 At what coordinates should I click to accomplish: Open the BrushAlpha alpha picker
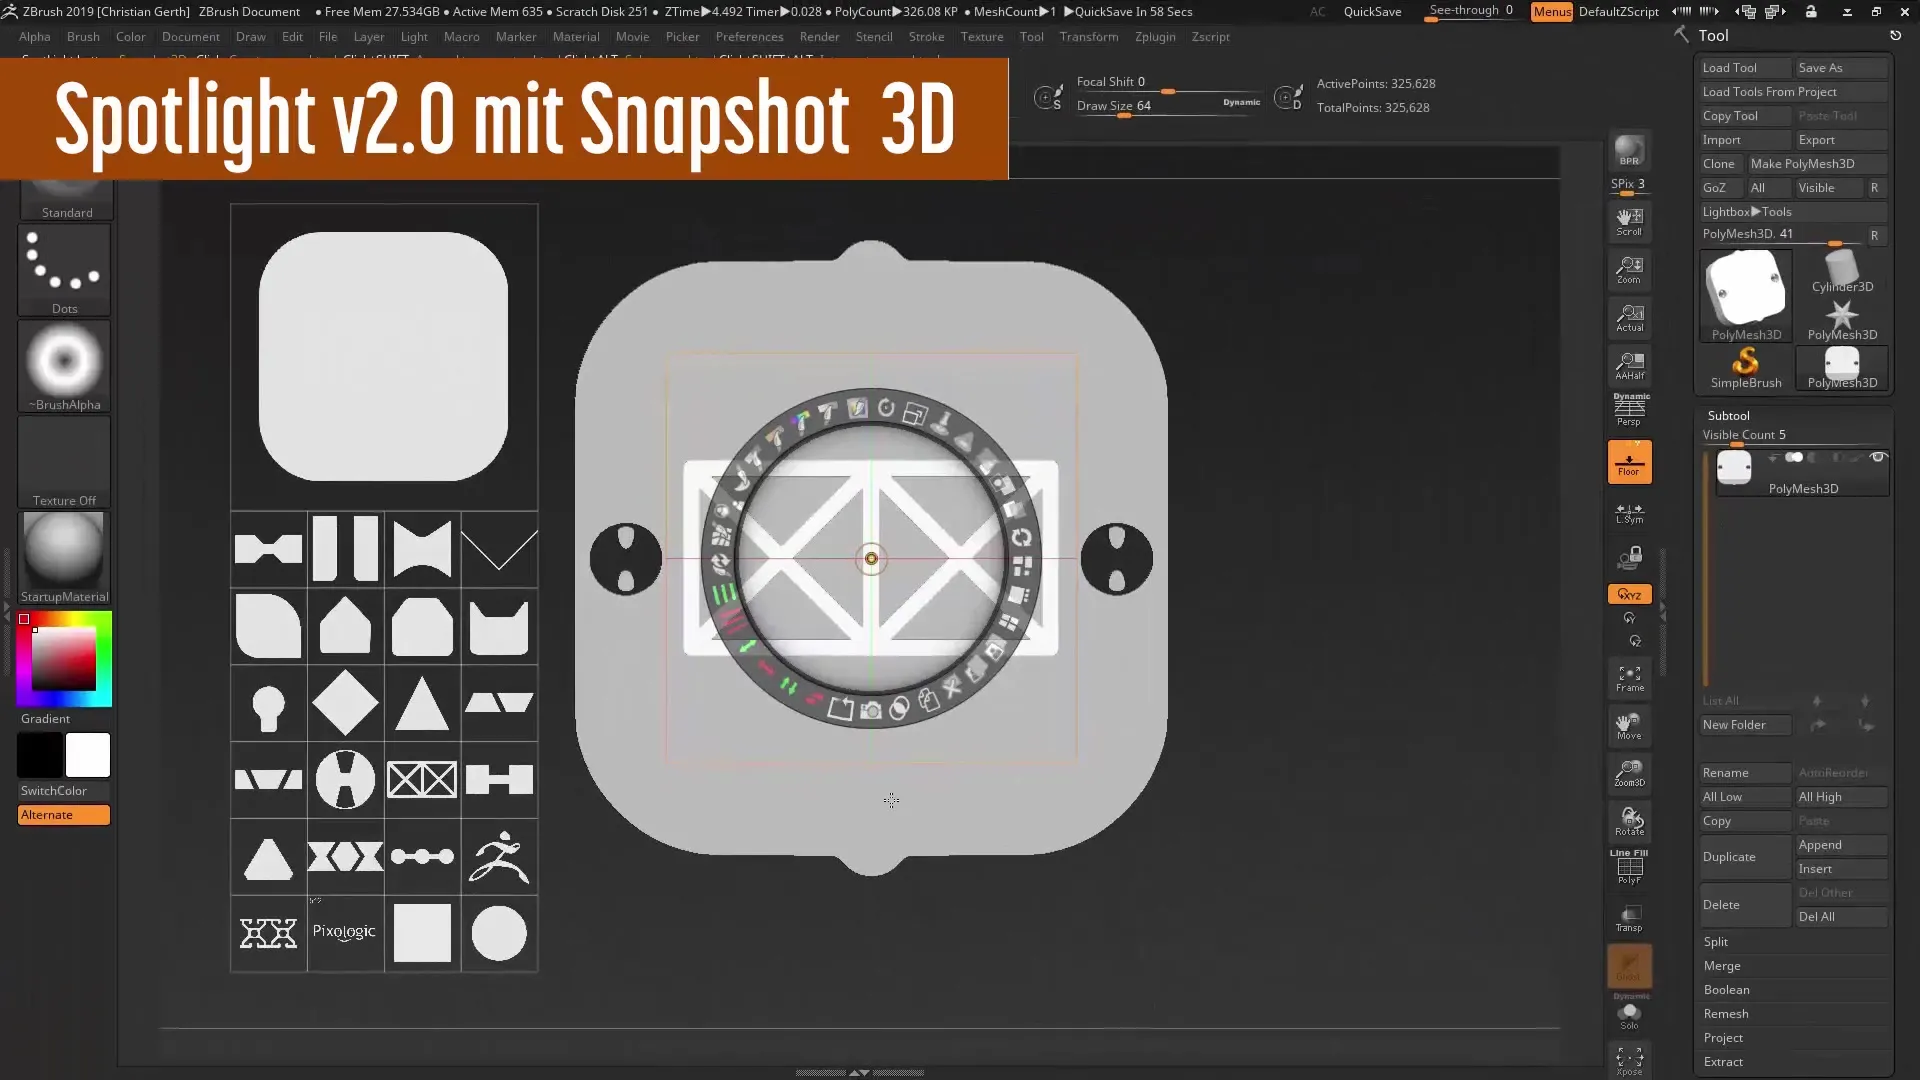point(64,366)
